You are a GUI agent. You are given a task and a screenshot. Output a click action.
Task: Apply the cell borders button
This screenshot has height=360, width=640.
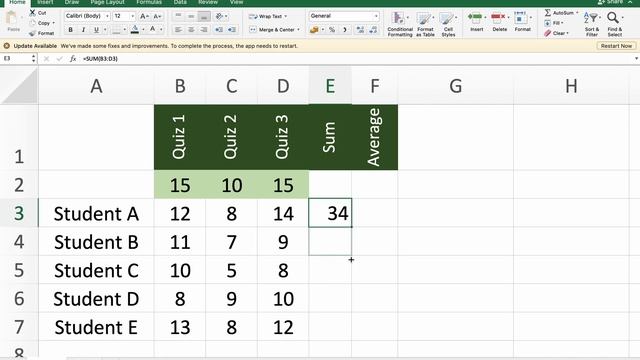point(117,30)
